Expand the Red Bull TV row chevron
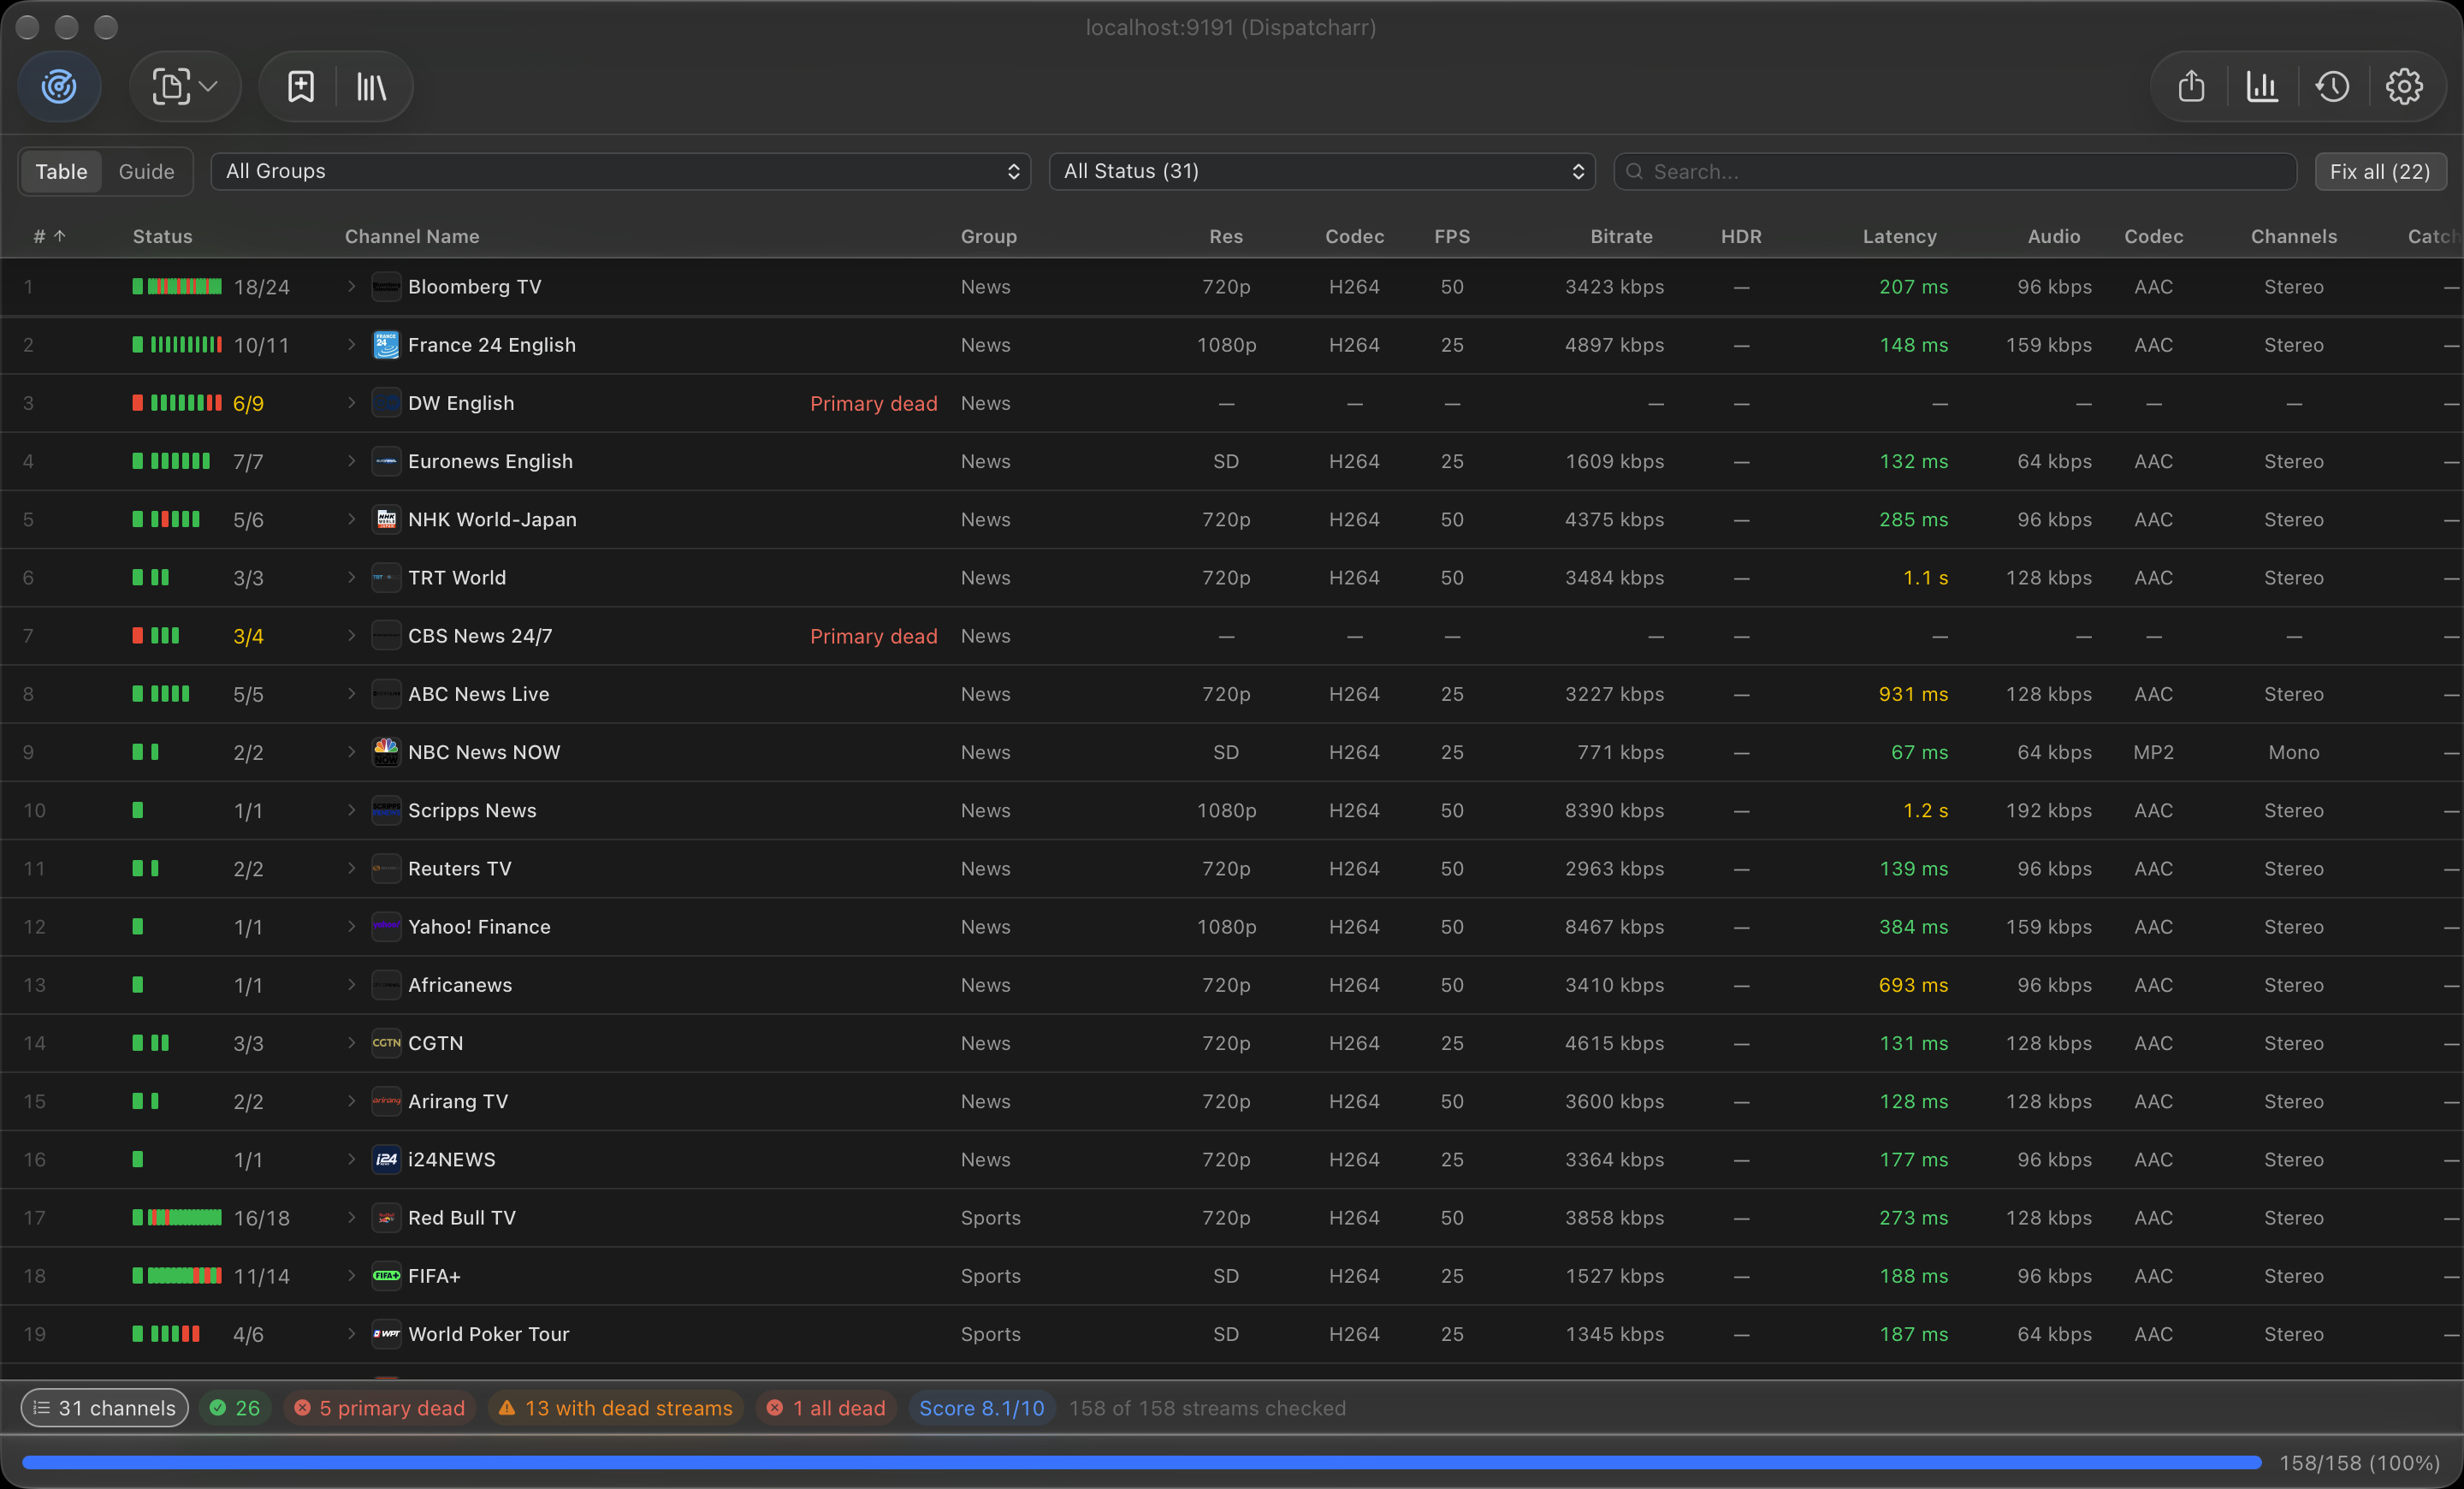 pos(351,1217)
